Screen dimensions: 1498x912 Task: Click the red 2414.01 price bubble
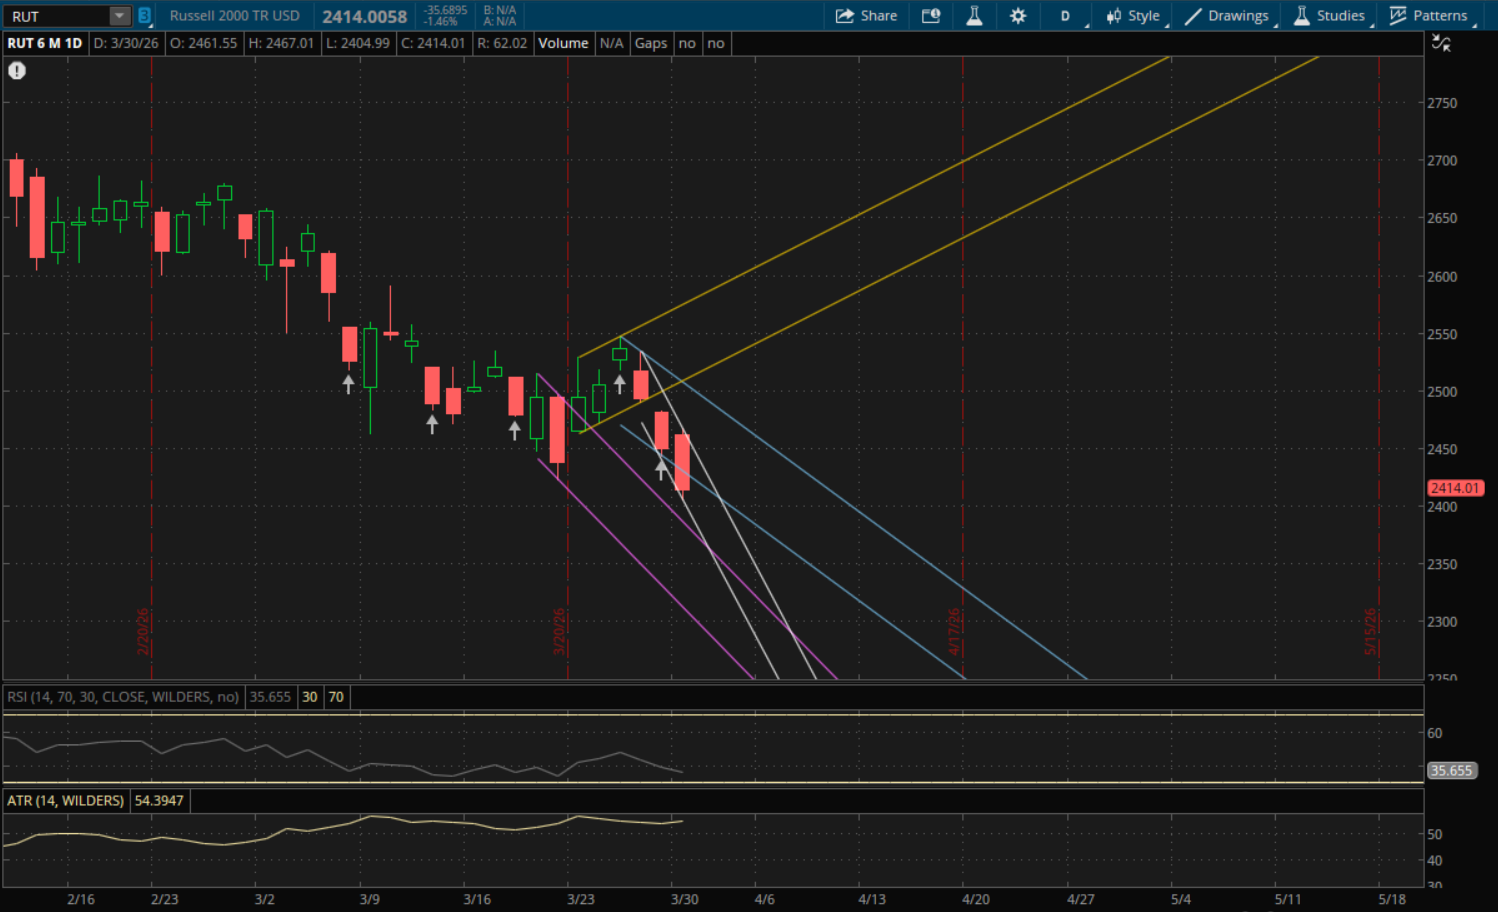[x=1454, y=488]
